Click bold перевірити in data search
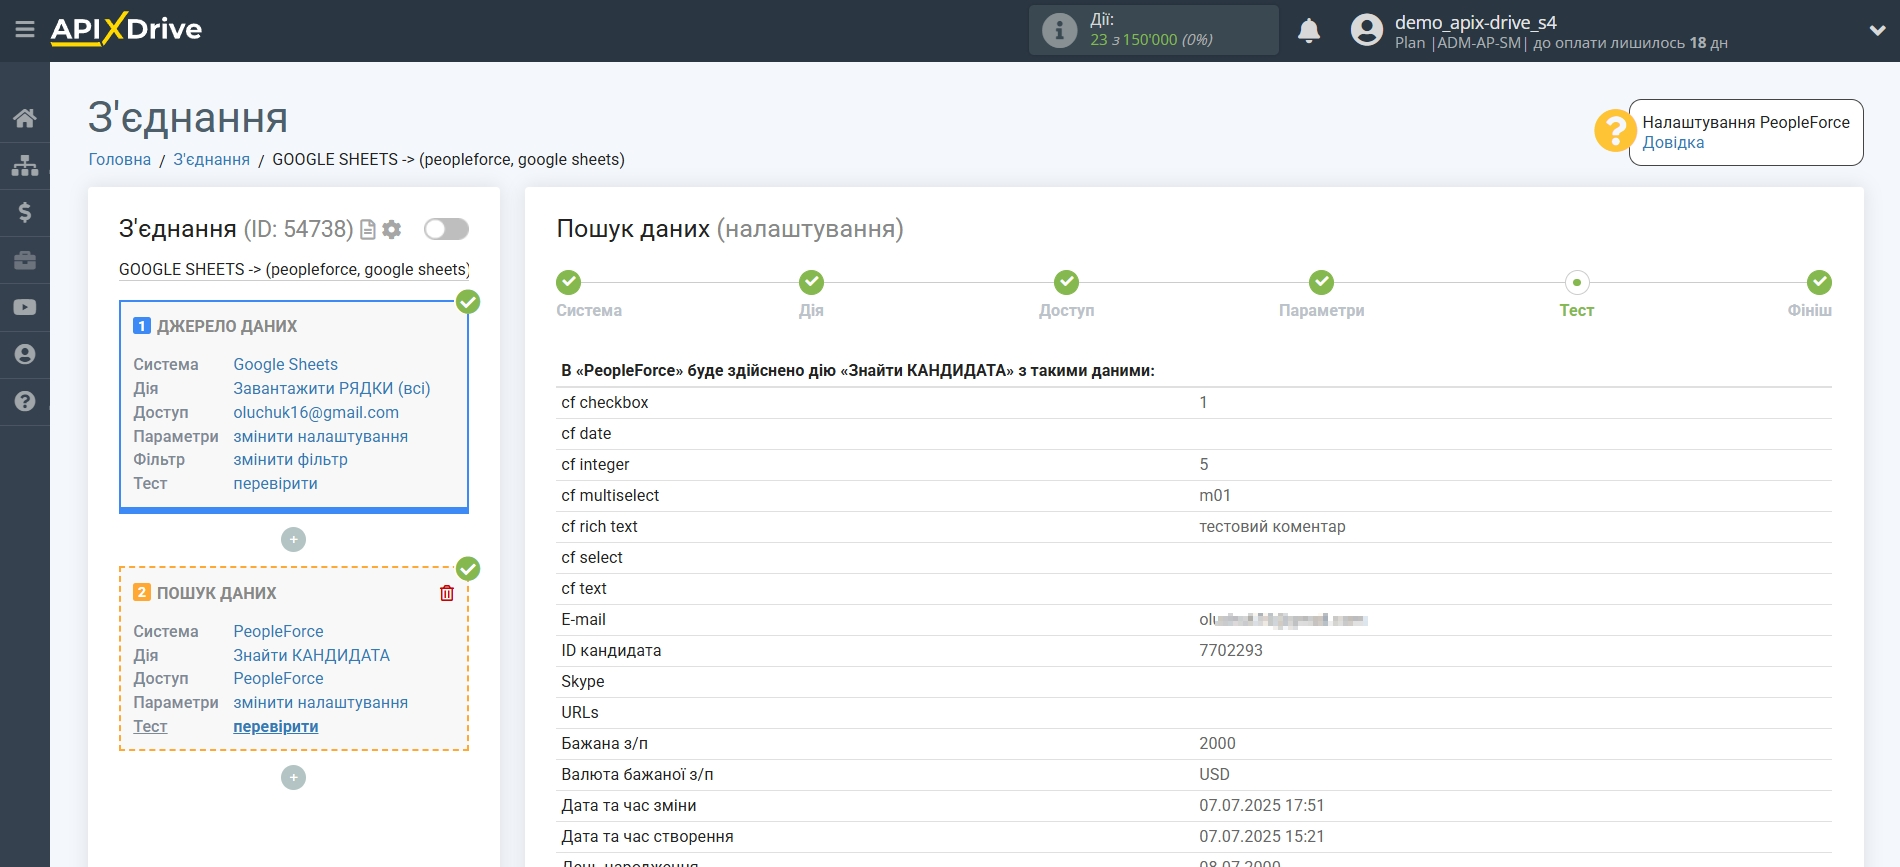The height and width of the screenshot is (867, 1900). point(275,727)
